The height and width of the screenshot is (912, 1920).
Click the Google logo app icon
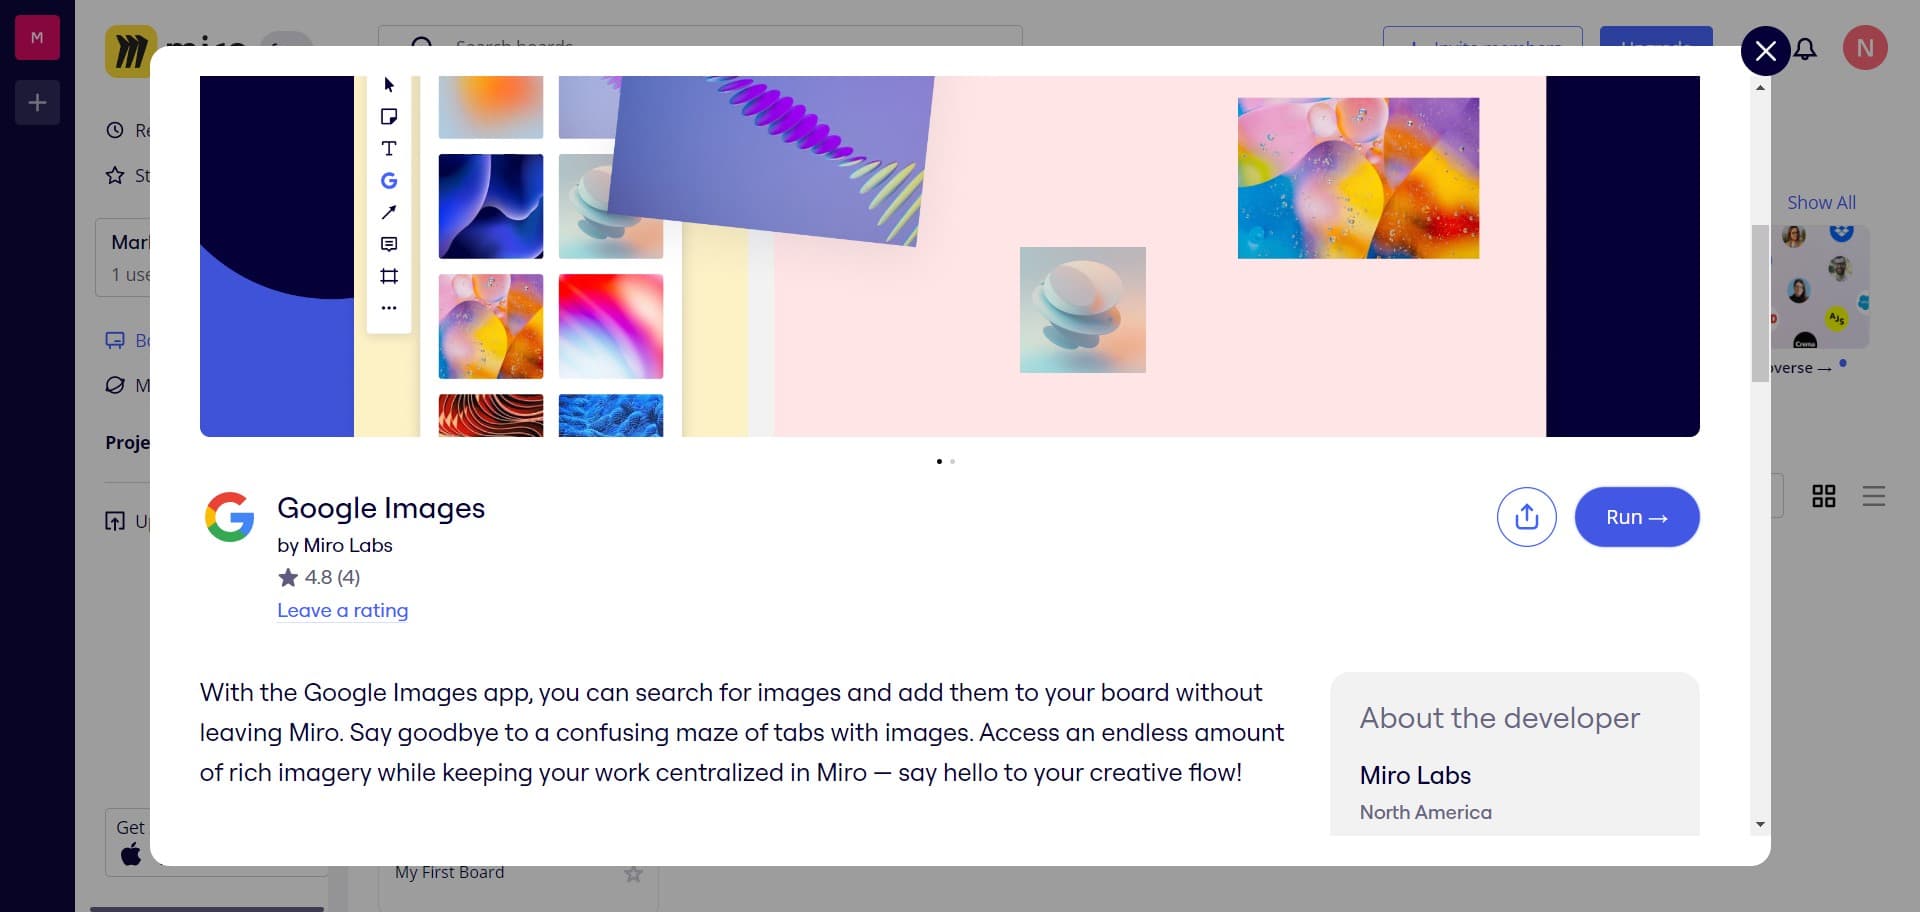(230, 517)
